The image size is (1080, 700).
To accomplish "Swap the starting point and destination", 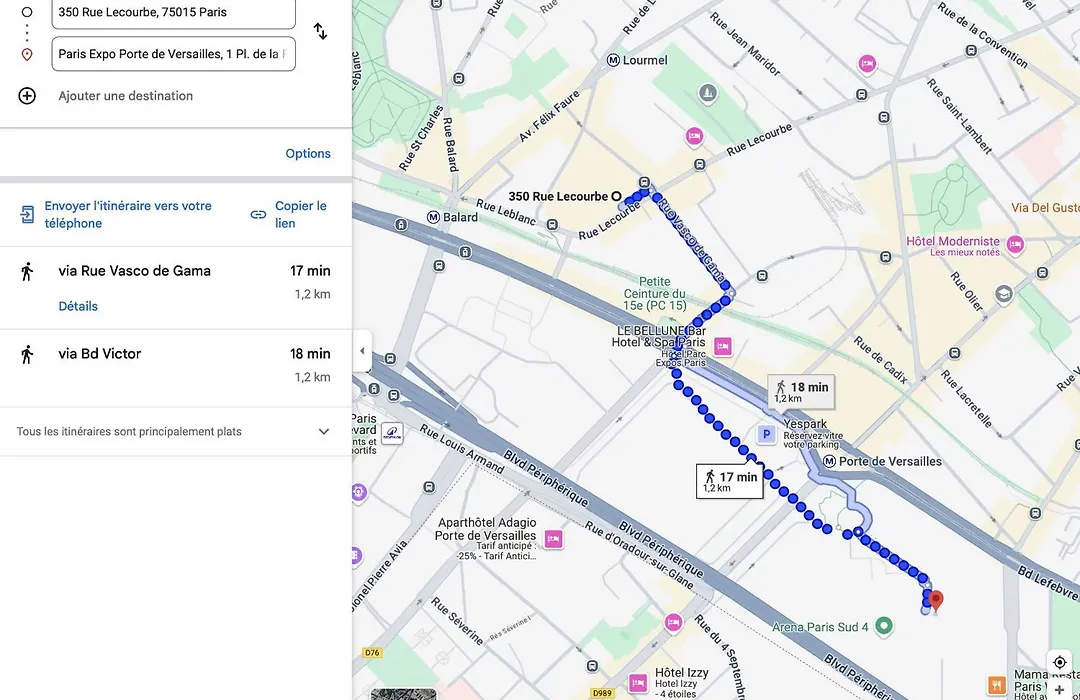I will (x=320, y=31).
